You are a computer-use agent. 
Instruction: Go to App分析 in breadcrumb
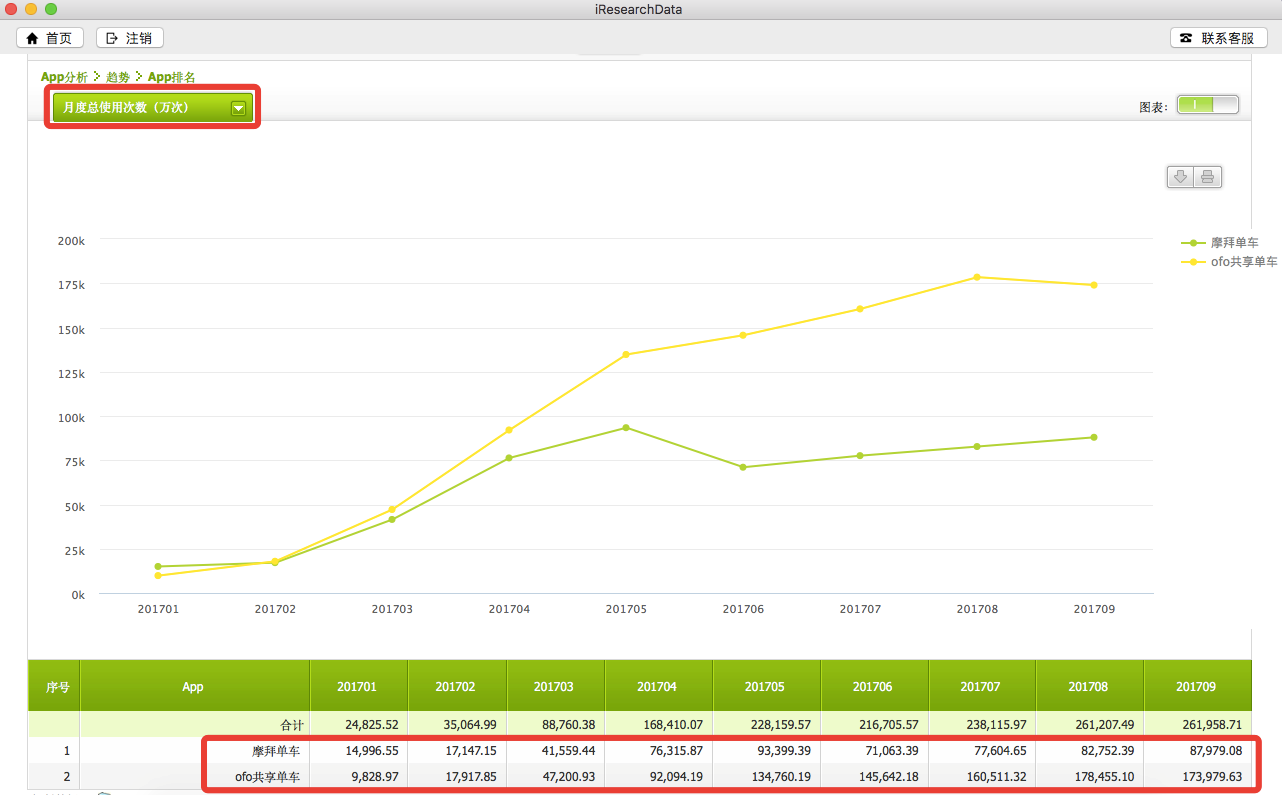click(64, 77)
